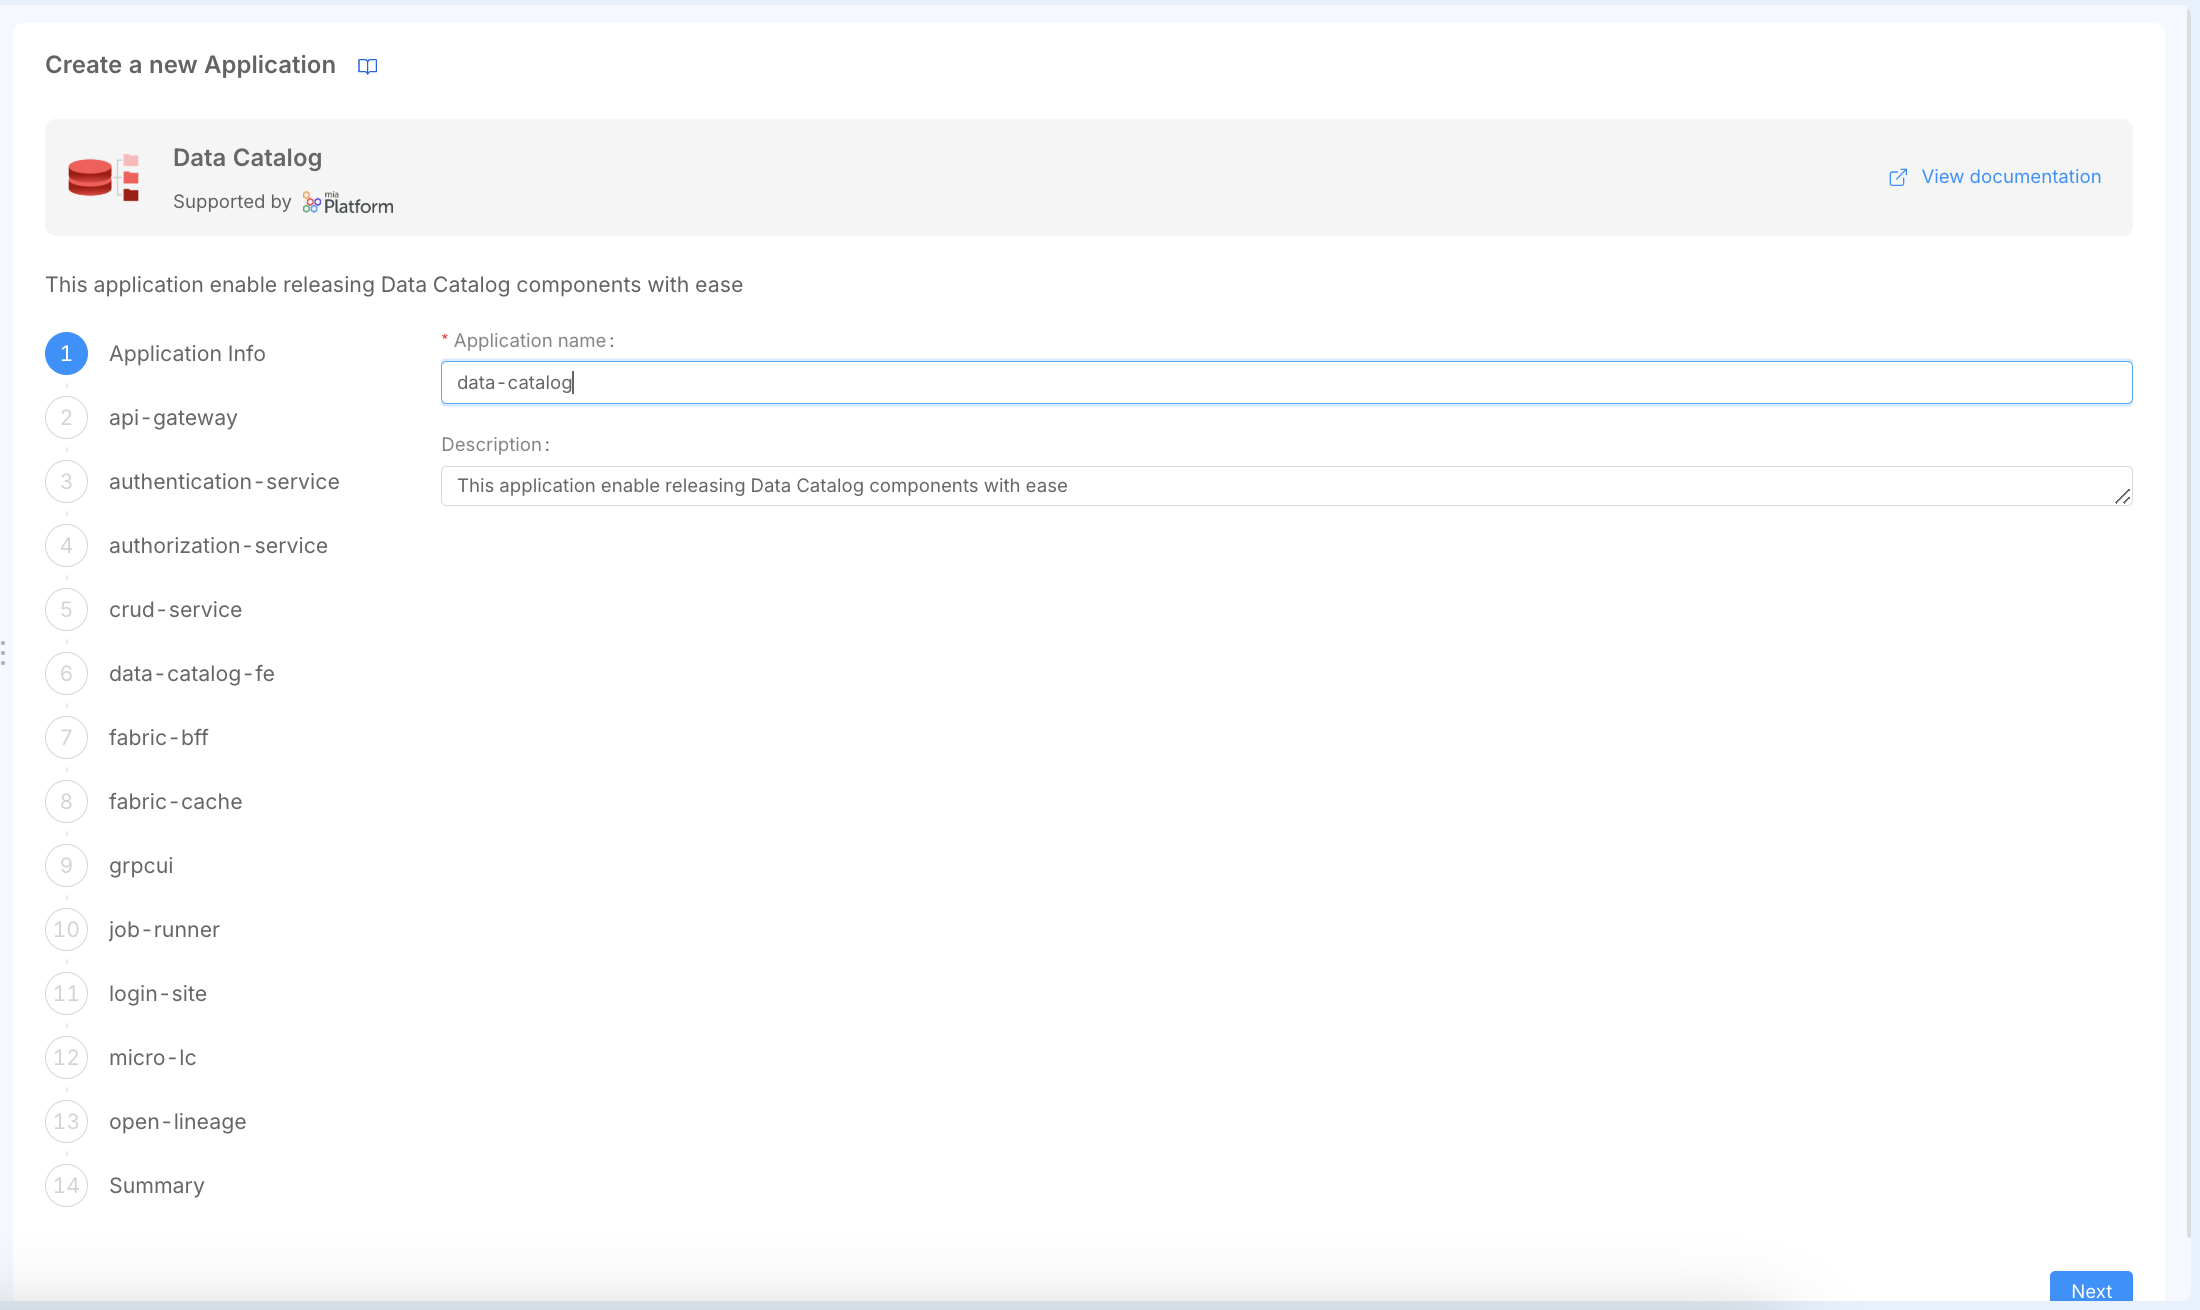Grab the Description textarea resize handle
This screenshot has height=1310, width=2200.
(2122, 496)
